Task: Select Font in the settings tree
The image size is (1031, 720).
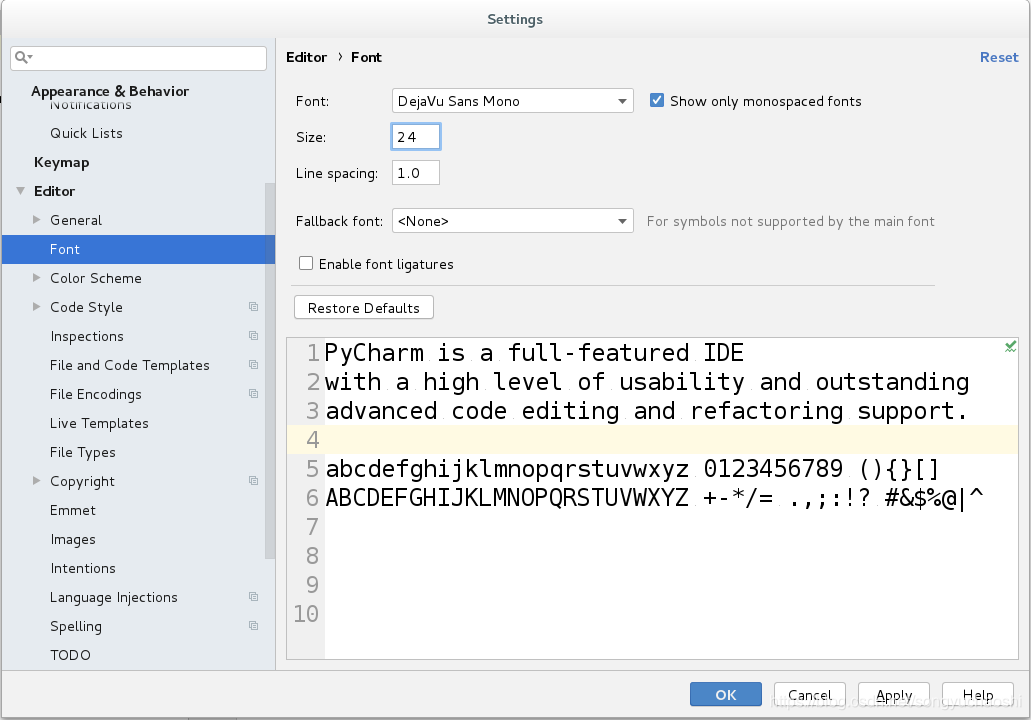Action: pyautogui.click(x=138, y=249)
